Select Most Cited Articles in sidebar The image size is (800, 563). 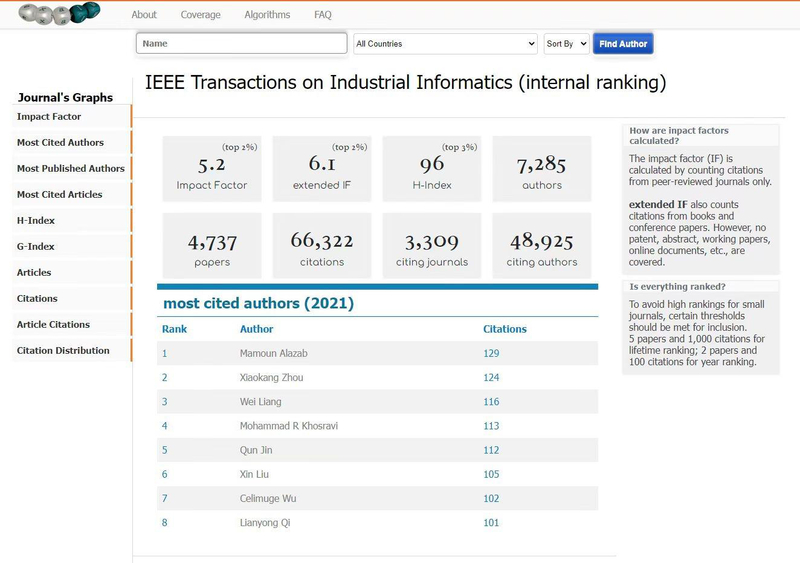59,195
